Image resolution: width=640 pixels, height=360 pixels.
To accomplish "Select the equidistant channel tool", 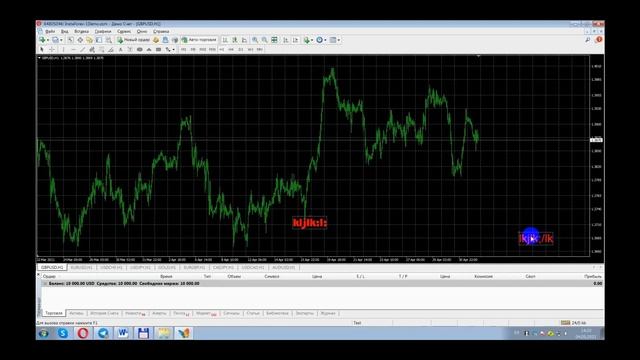I will 92,49.
